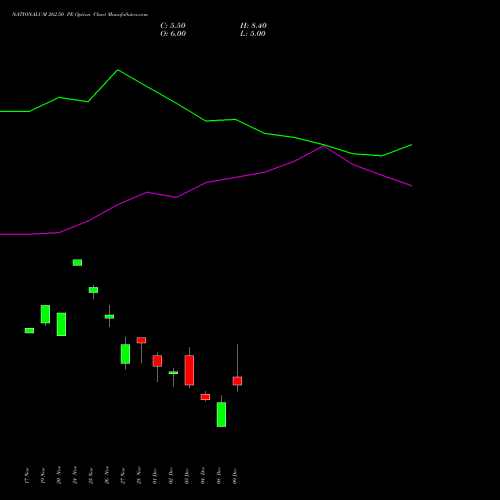This screenshot has height=500, width=500.
Task: Click the 28 Nov date label
Action: coord(139,476)
